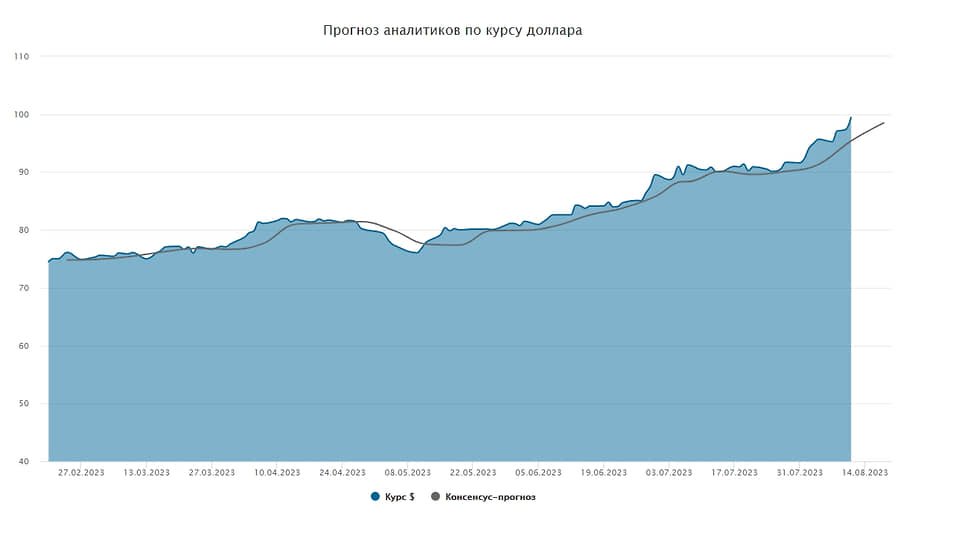Click the '14.08.2023' date label
The height and width of the screenshot is (544, 968).
(x=865, y=472)
